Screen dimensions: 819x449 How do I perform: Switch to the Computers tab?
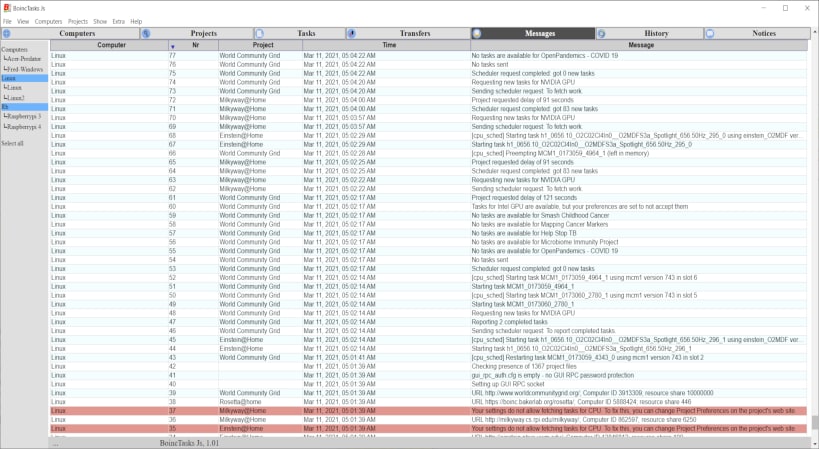pos(70,33)
